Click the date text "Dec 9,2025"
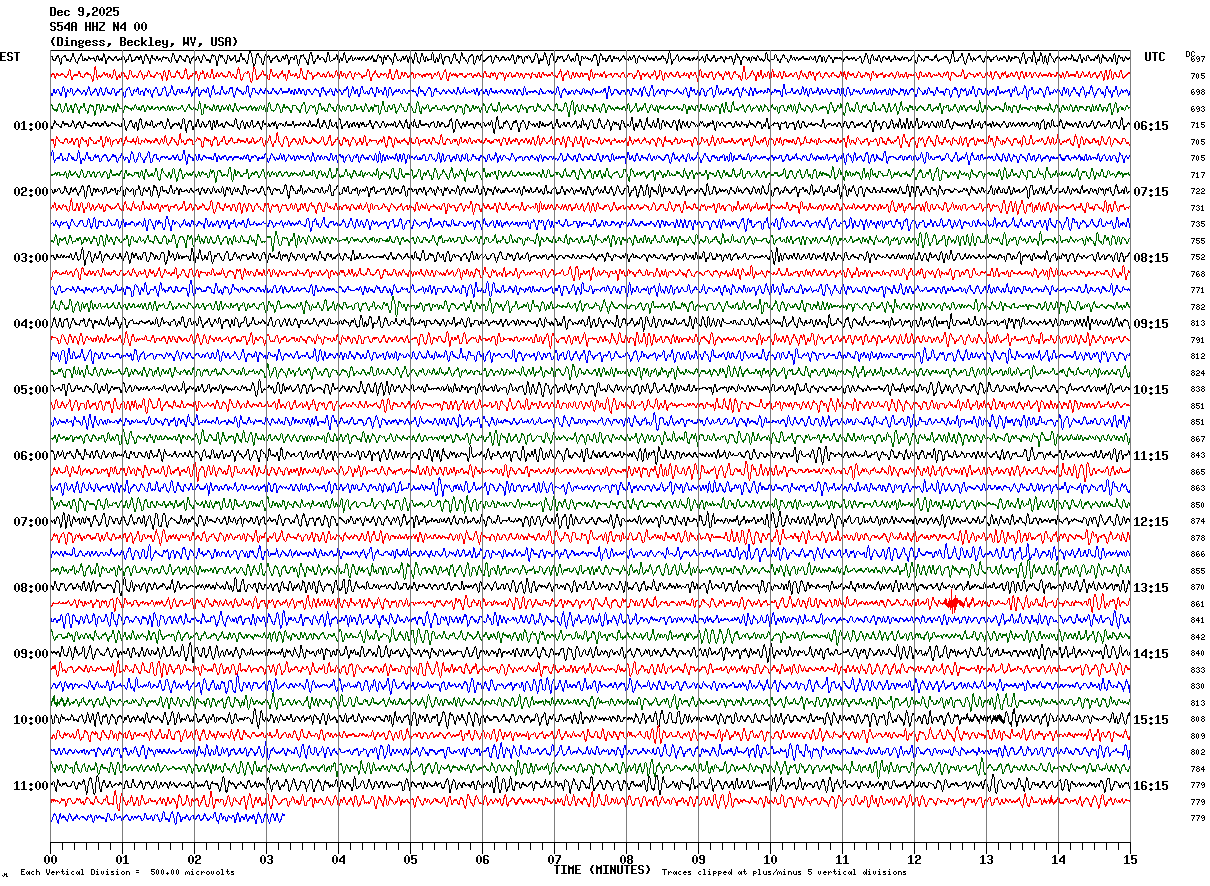 point(84,12)
